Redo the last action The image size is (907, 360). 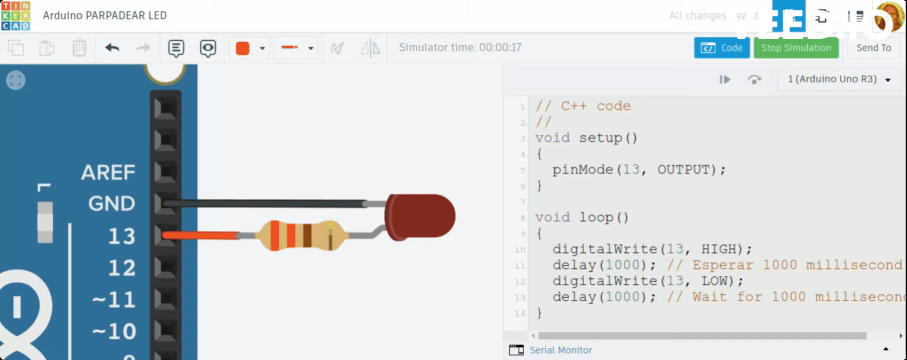[x=143, y=47]
